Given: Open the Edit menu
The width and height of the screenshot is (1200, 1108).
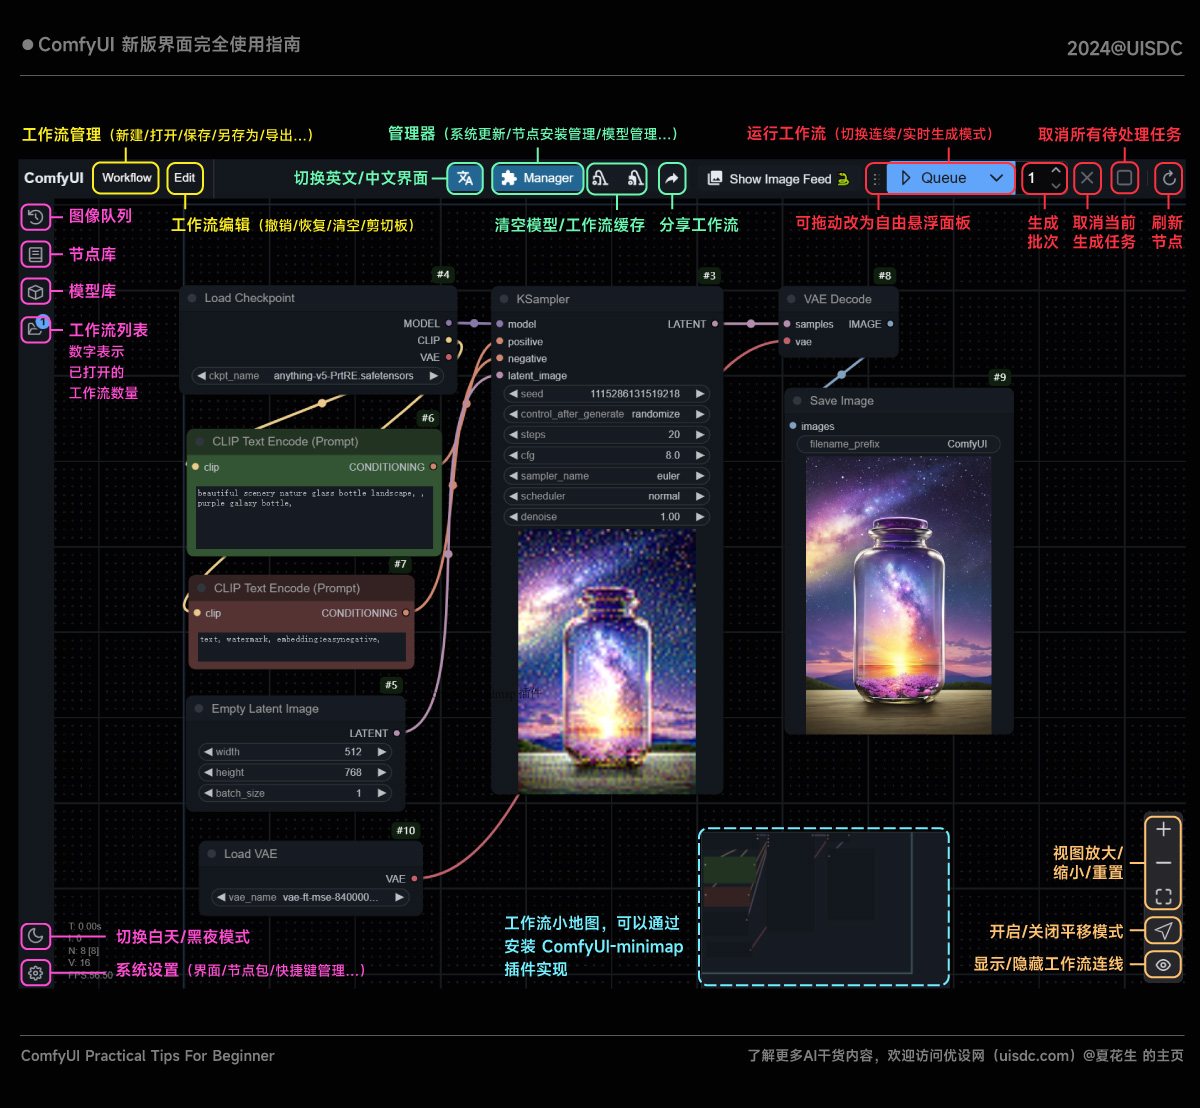Looking at the screenshot, I should tap(185, 178).
